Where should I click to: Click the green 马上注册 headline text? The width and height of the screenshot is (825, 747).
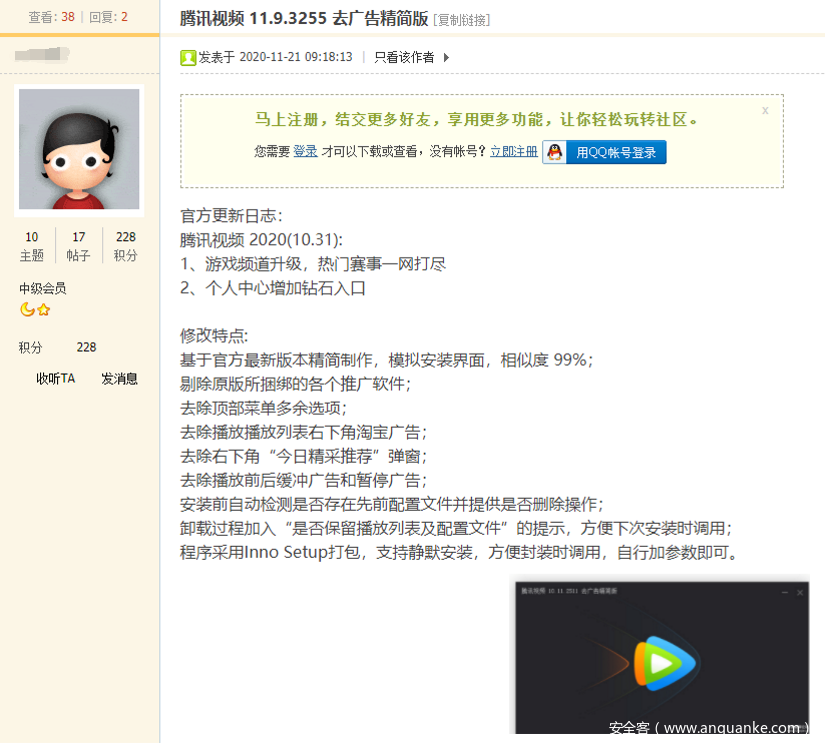click(477, 119)
